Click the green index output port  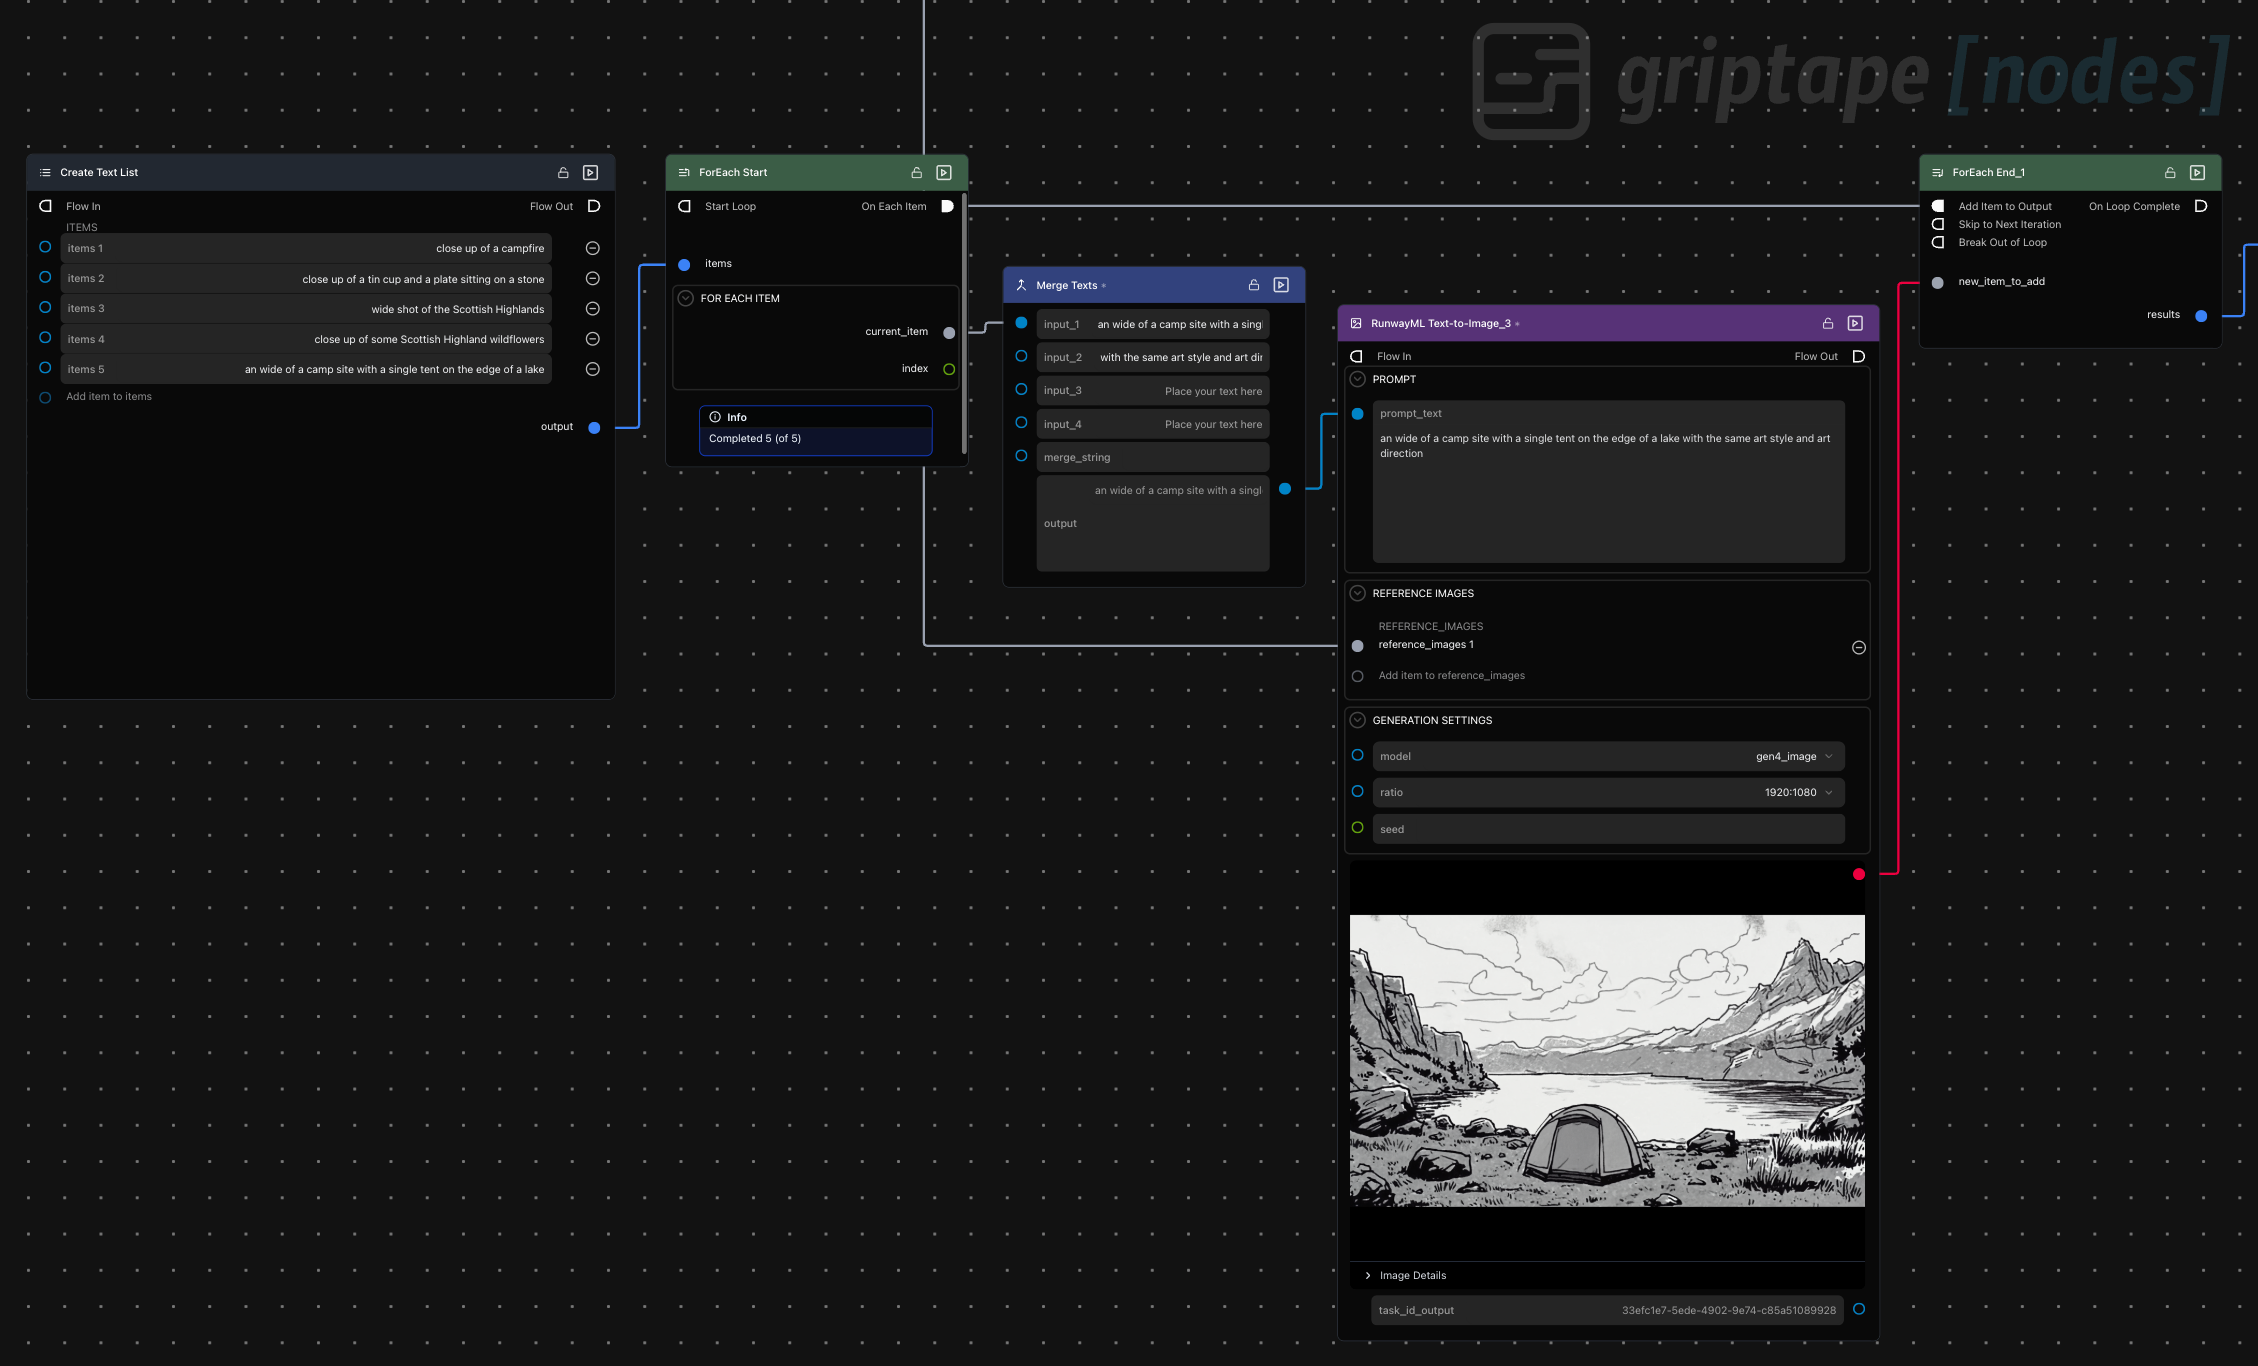coord(949,369)
